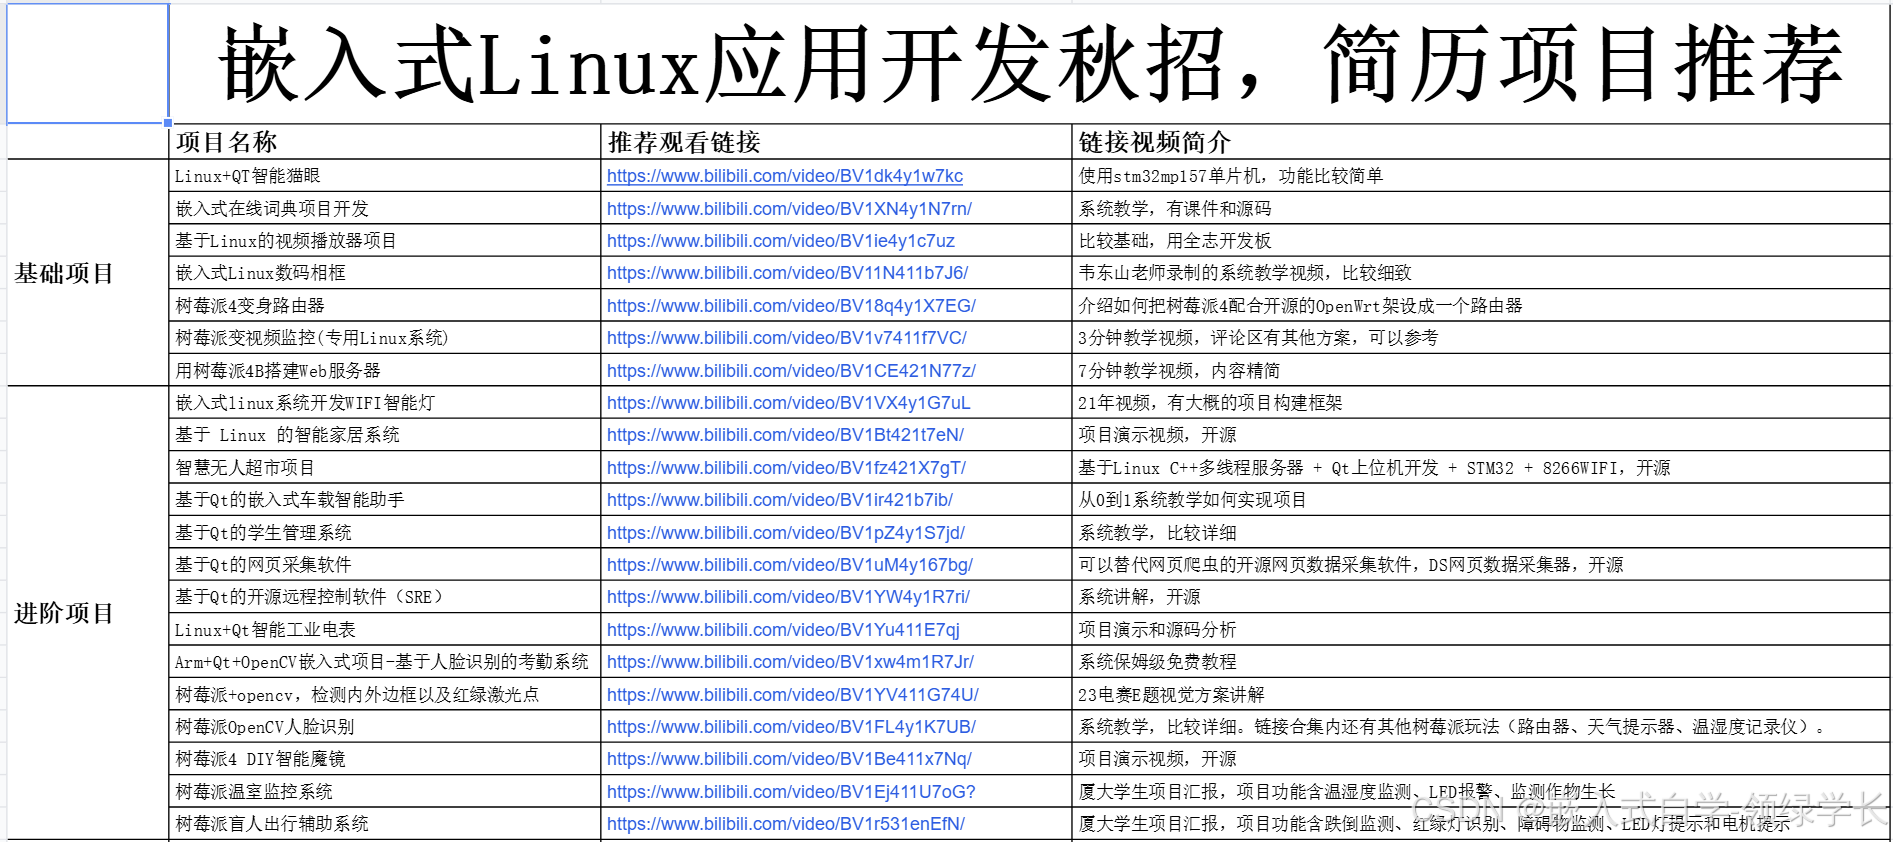Image resolution: width=1893 pixels, height=842 pixels.
Task: Select cell 树莓派温室监控系统
Action: point(385,792)
